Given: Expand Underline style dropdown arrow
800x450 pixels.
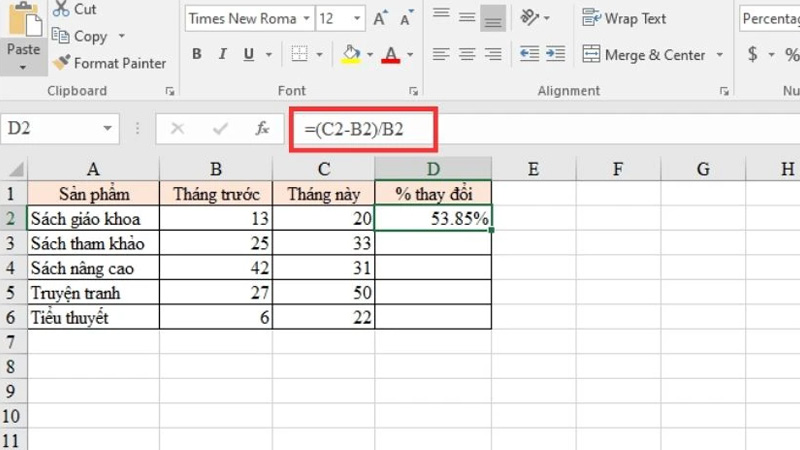Looking at the screenshot, I should 269,55.
